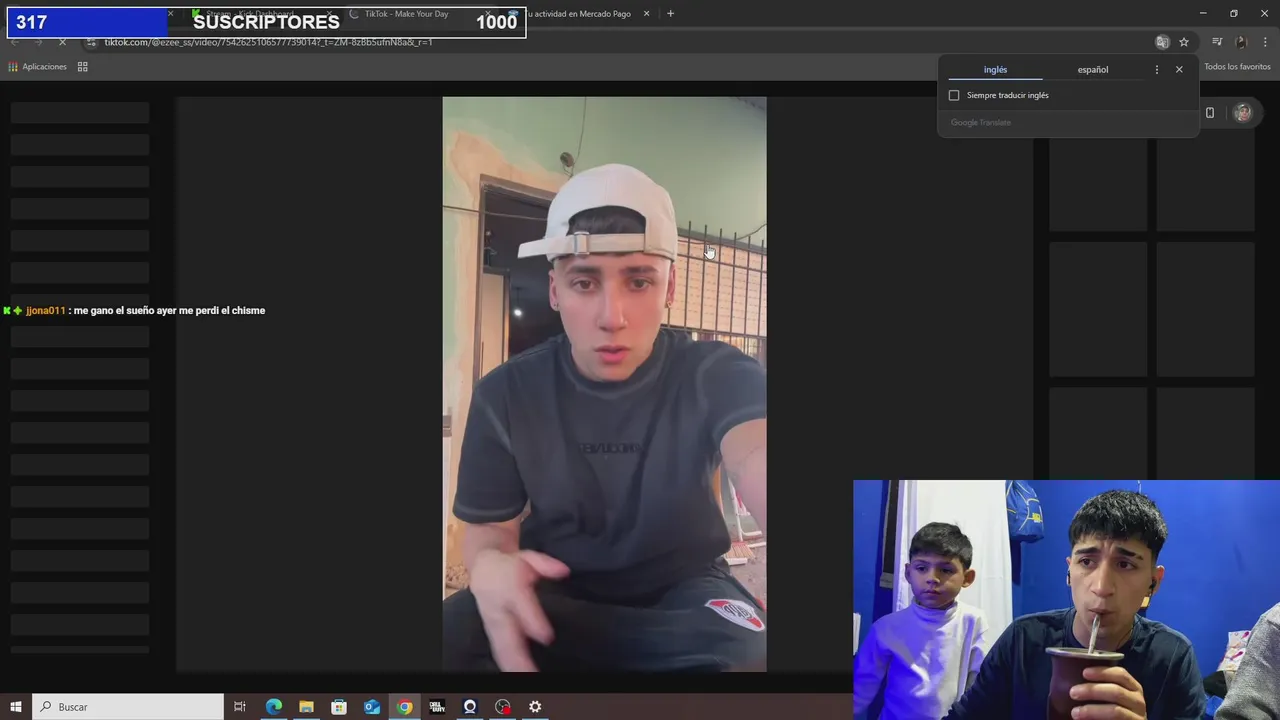Image resolution: width=1280 pixels, height=720 pixels.
Task: Click the jjona011 chat message
Action: pos(134,311)
